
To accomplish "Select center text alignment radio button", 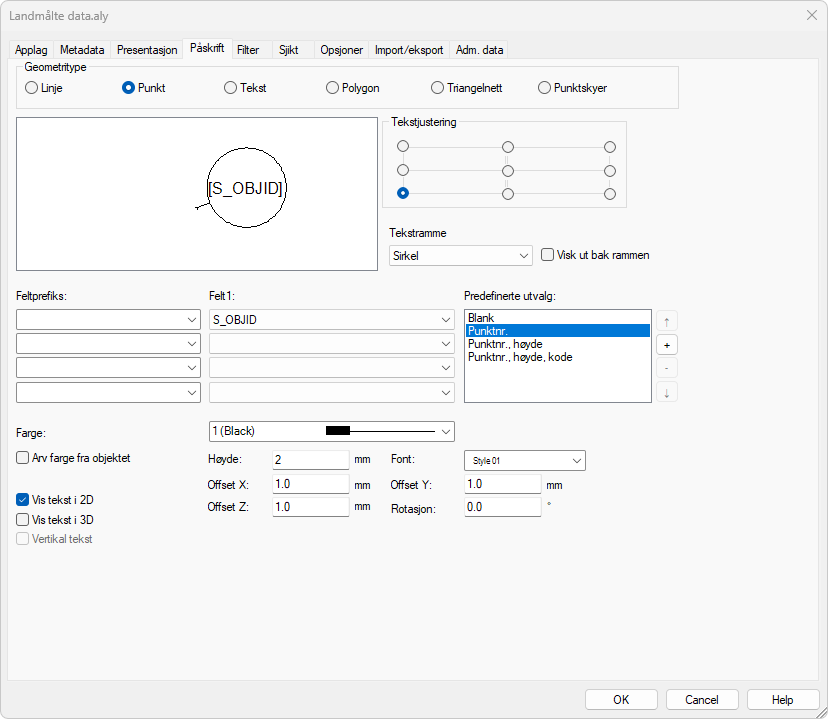I will [x=508, y=170].
